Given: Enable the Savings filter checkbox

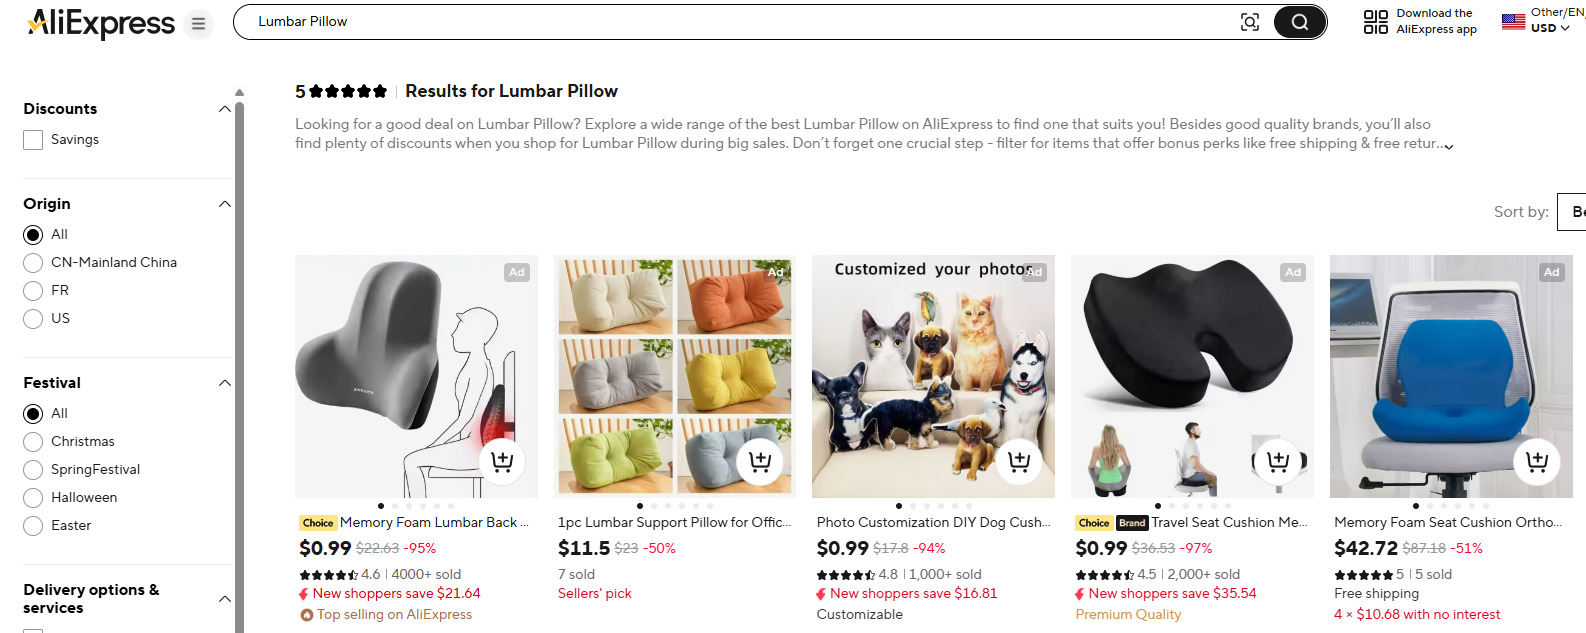Looking at the screenshot, I should 32,140.
